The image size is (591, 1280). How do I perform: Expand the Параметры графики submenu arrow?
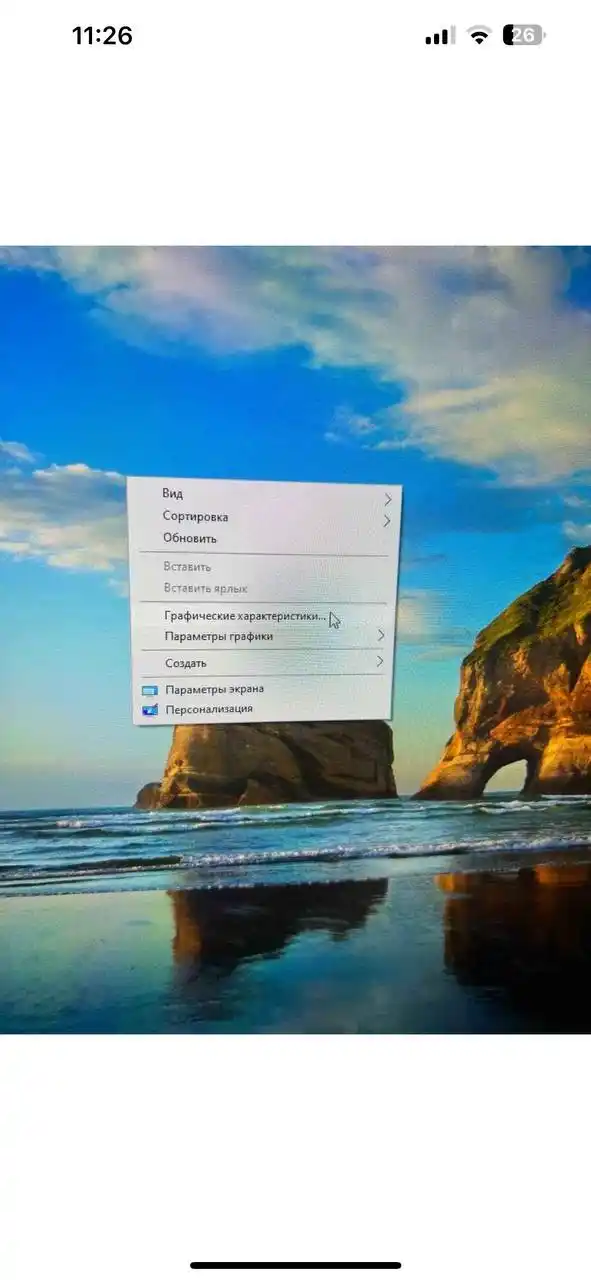coord(381,635)
